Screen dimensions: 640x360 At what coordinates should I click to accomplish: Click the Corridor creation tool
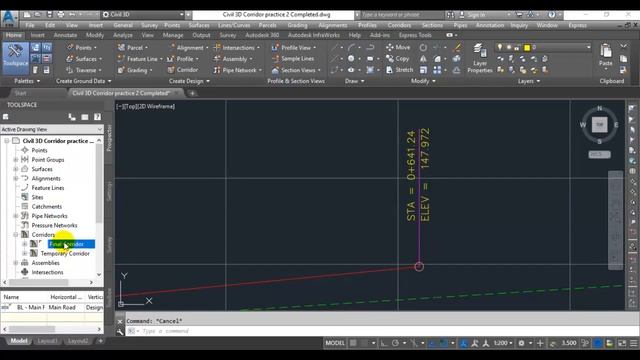tap(183, 70)
